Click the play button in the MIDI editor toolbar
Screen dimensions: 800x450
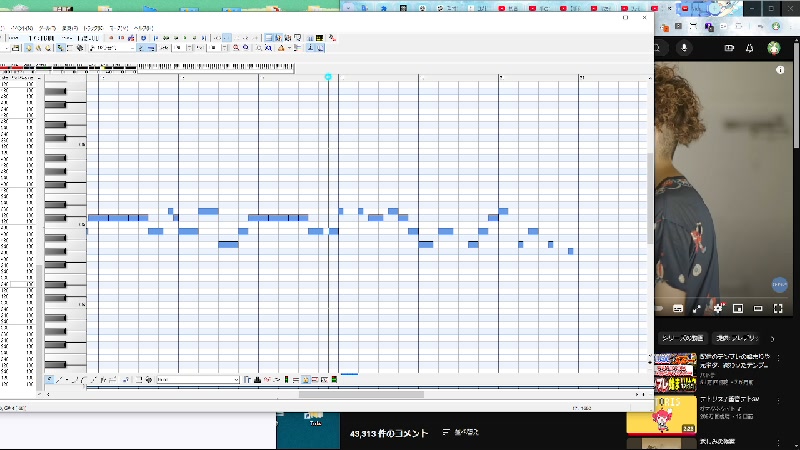[x=185, y=38]
